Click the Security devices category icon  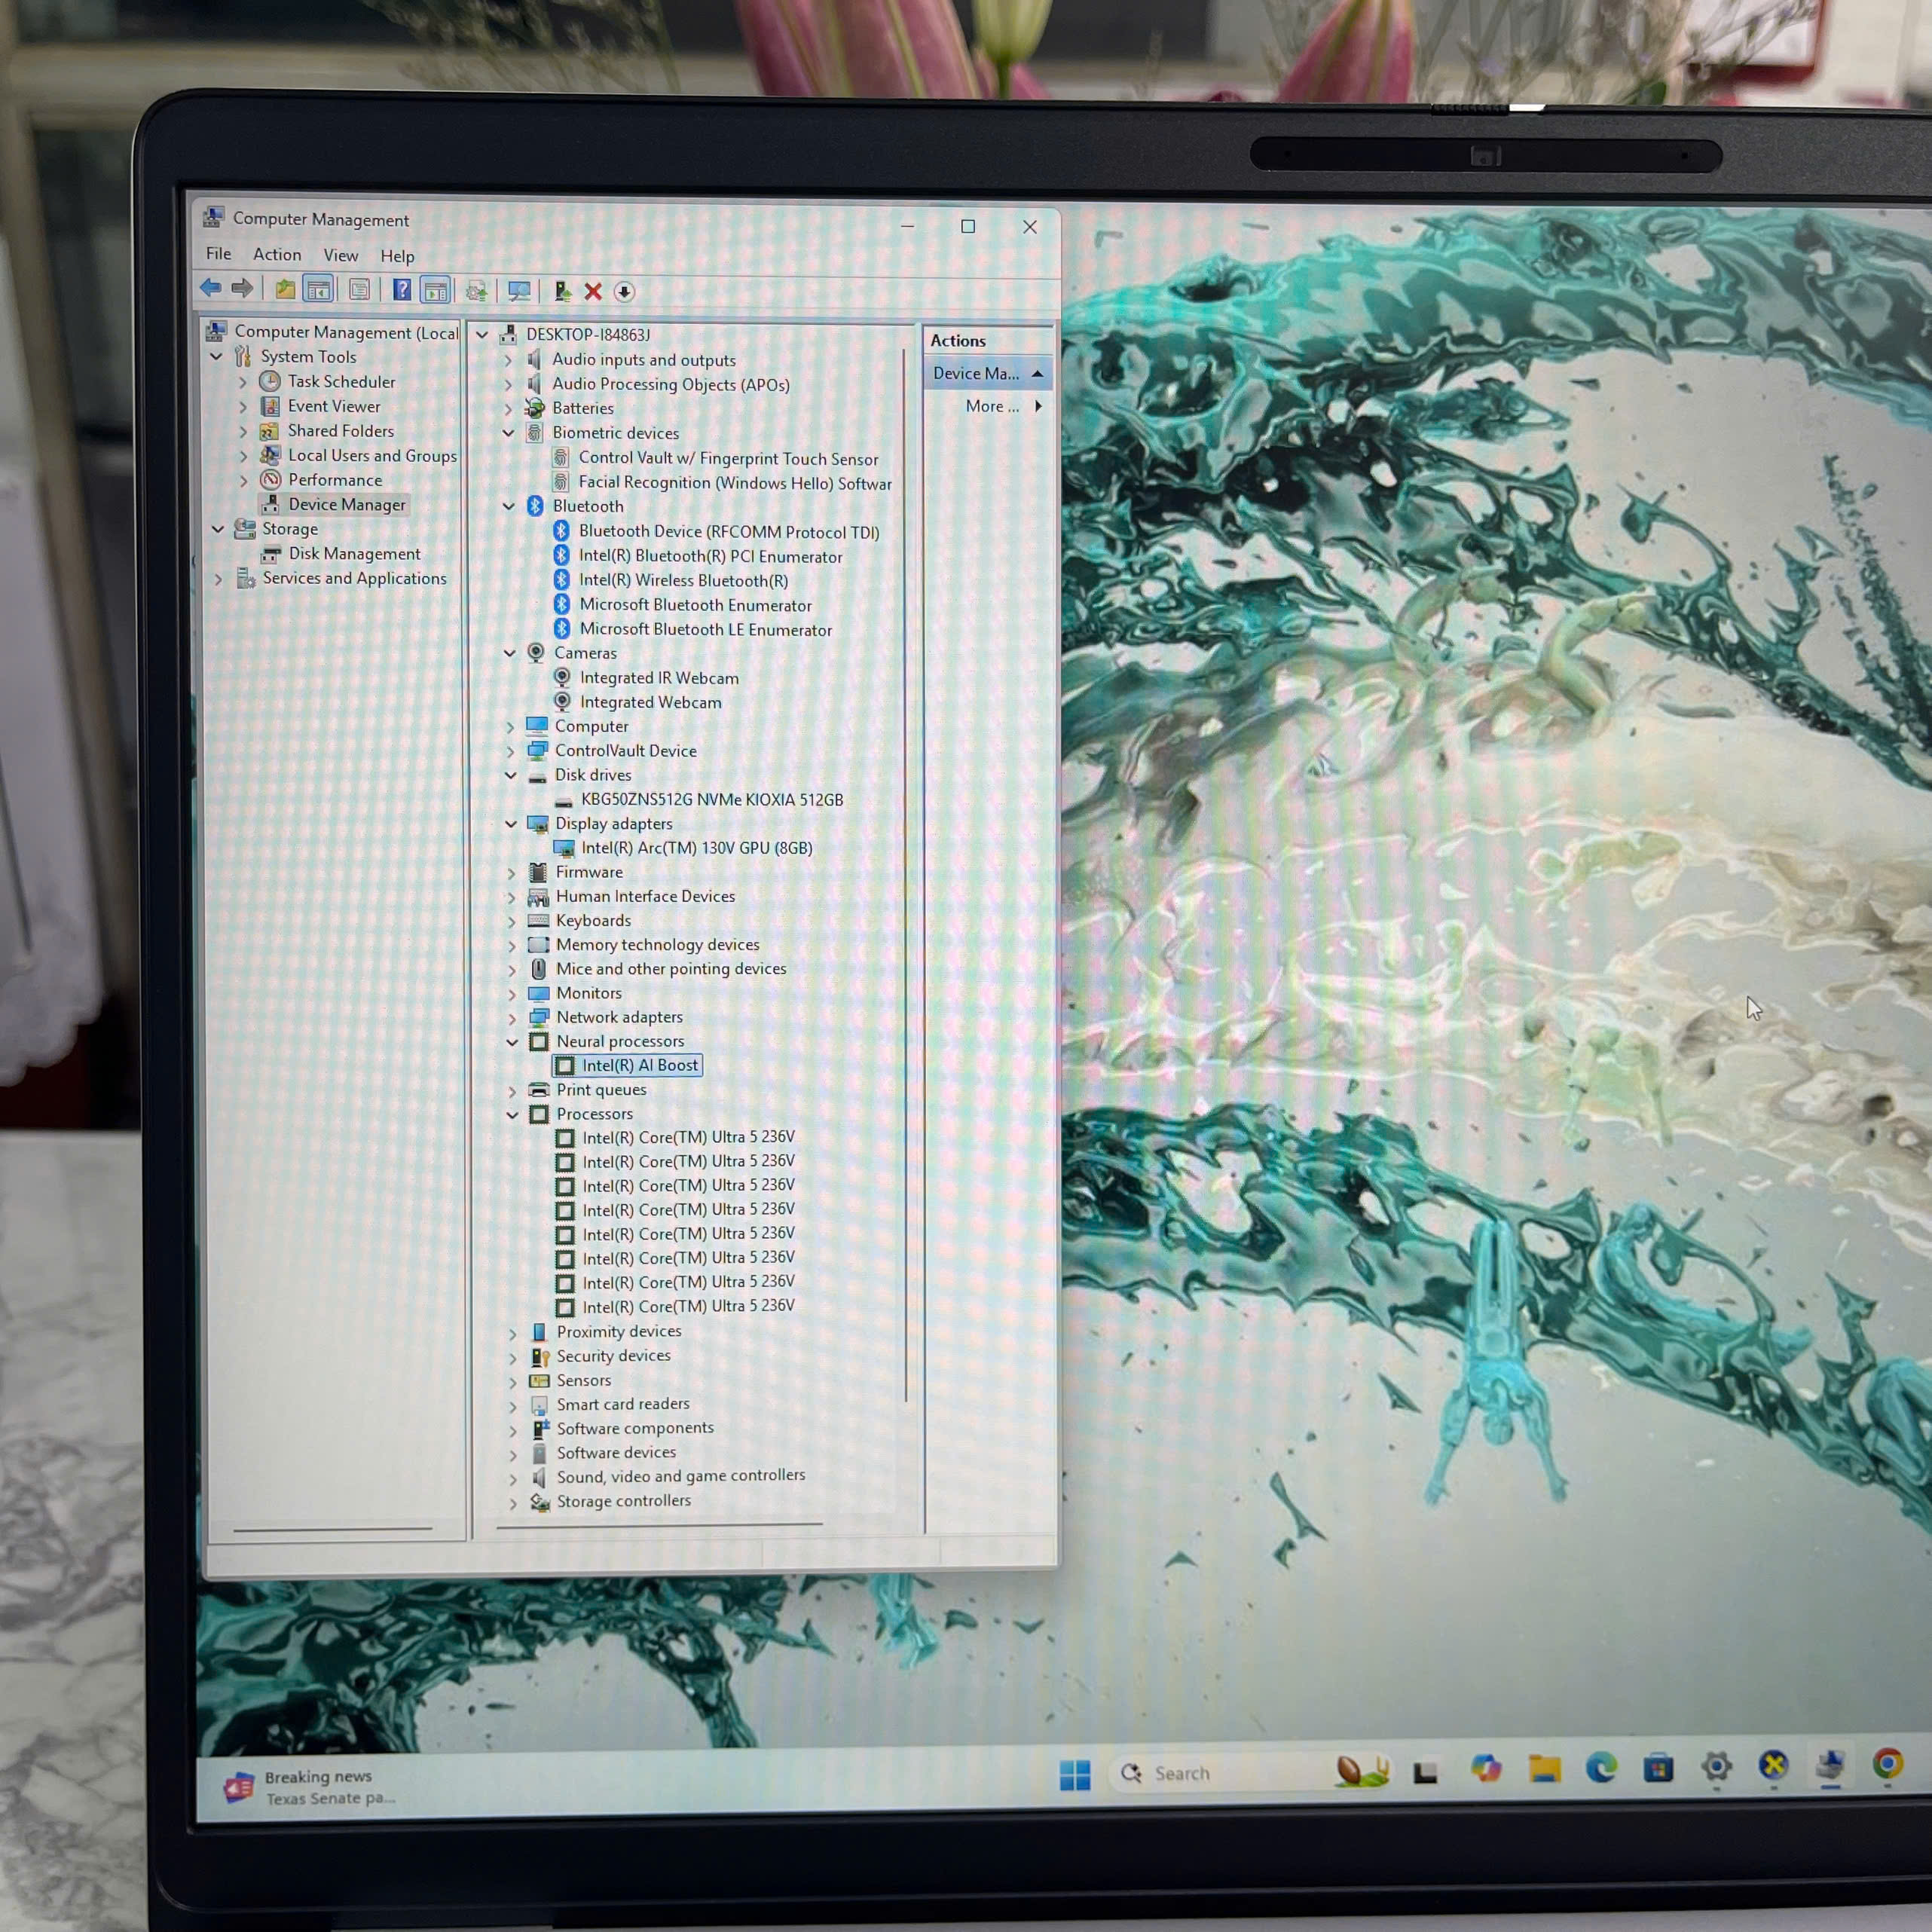(540, 1357)
